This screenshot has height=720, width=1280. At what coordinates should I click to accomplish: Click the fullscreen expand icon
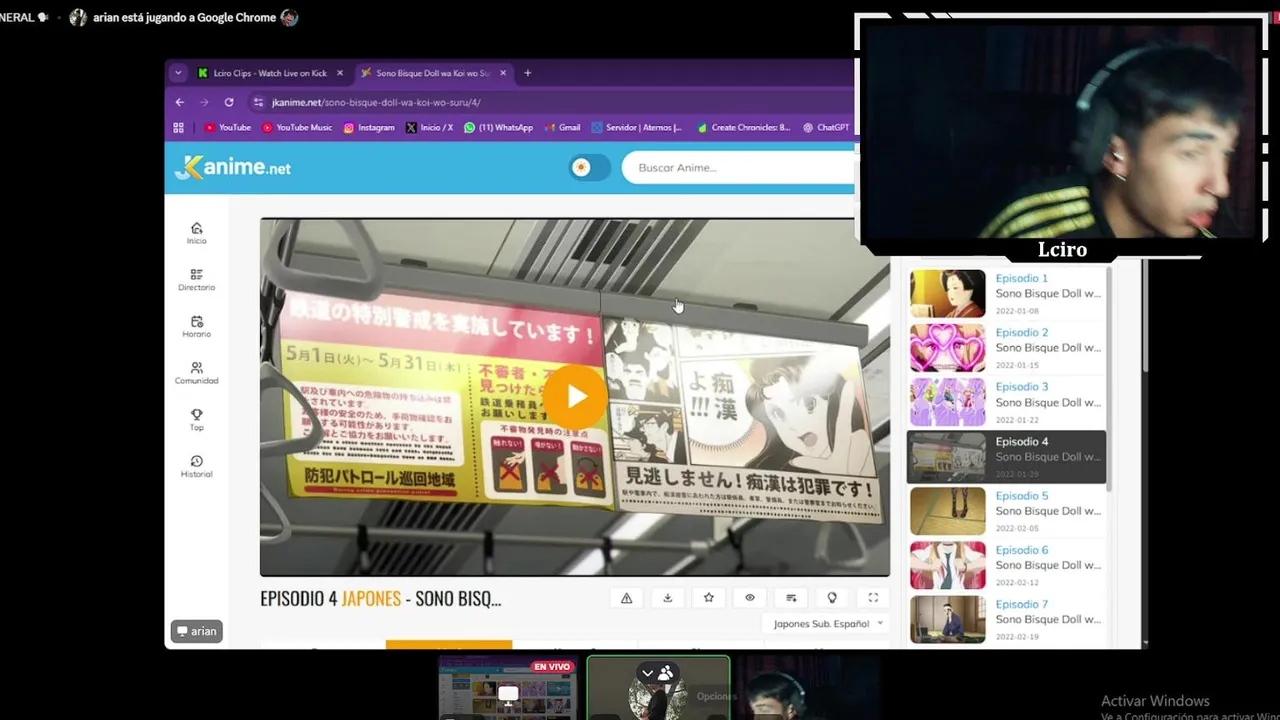click(x=873, y=598)
